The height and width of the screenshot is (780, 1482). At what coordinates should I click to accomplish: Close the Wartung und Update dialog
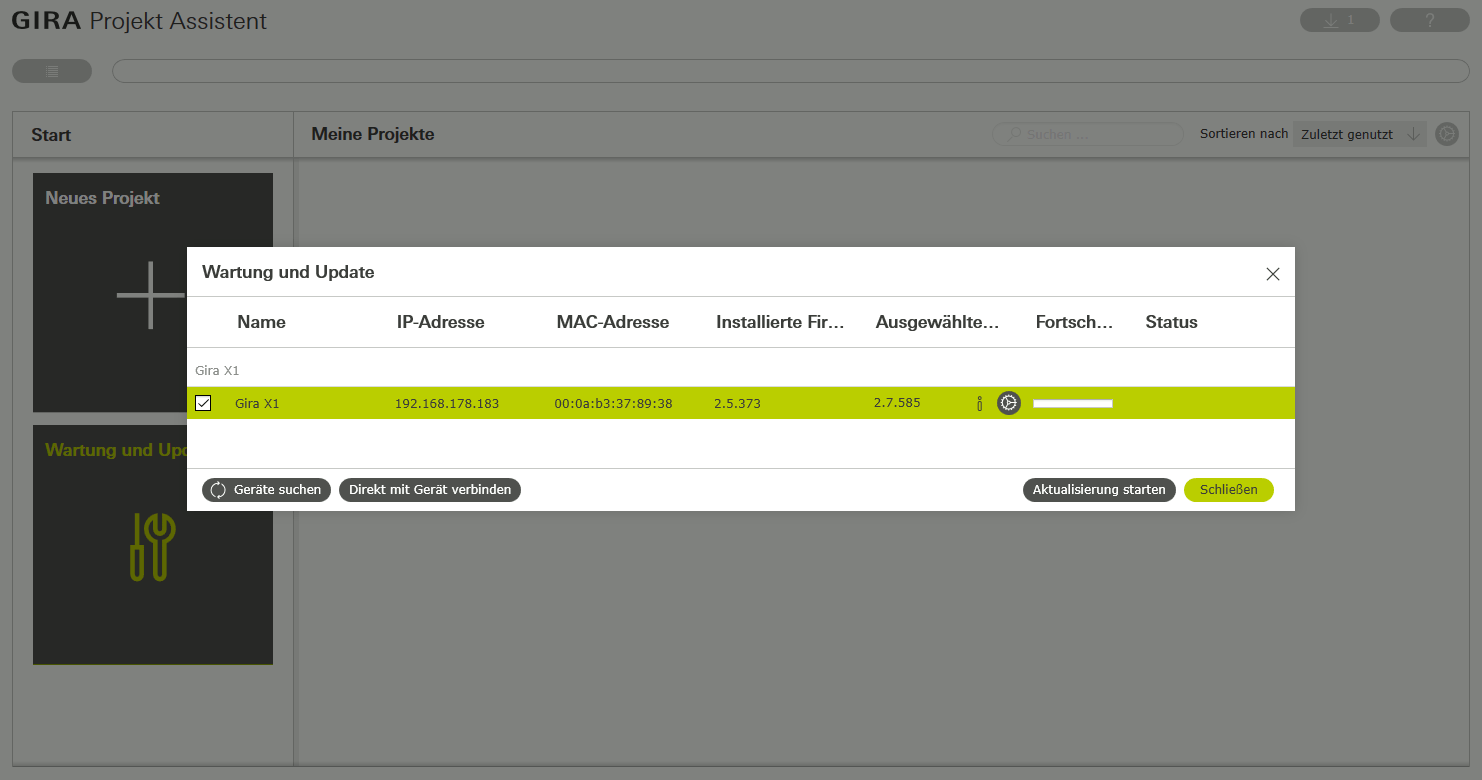point(1272,274)
